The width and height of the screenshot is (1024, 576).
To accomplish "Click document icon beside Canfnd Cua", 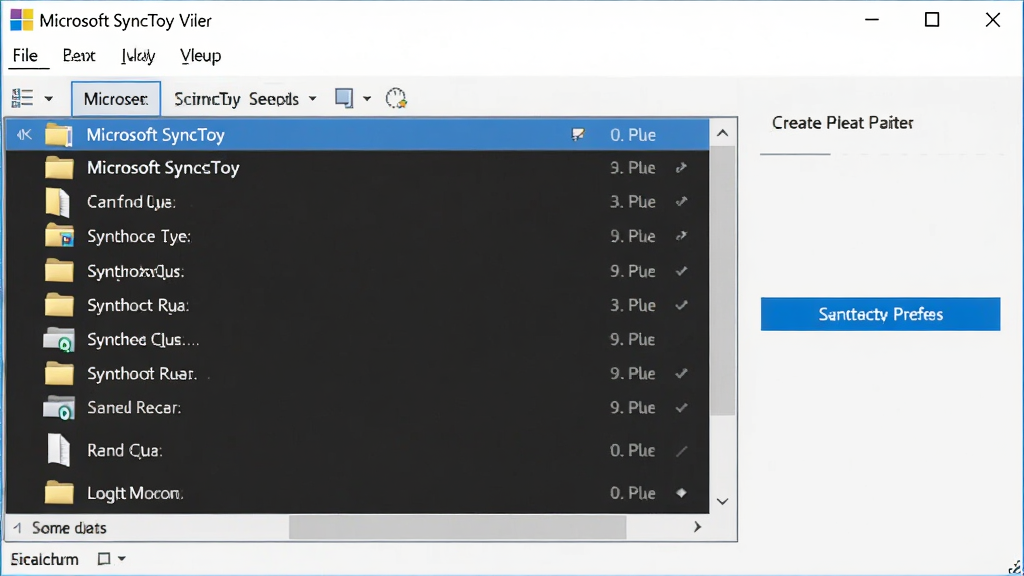I will (x=57, y=202).
